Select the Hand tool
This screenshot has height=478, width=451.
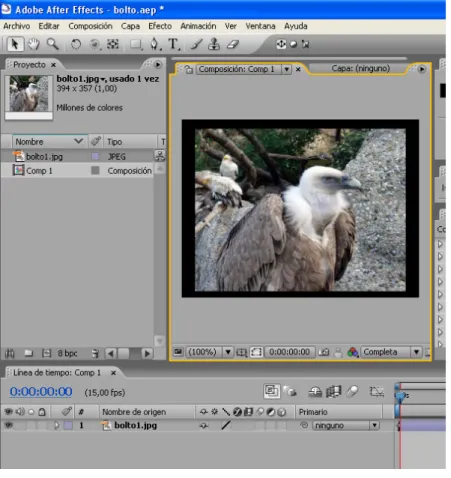point(33,44)
